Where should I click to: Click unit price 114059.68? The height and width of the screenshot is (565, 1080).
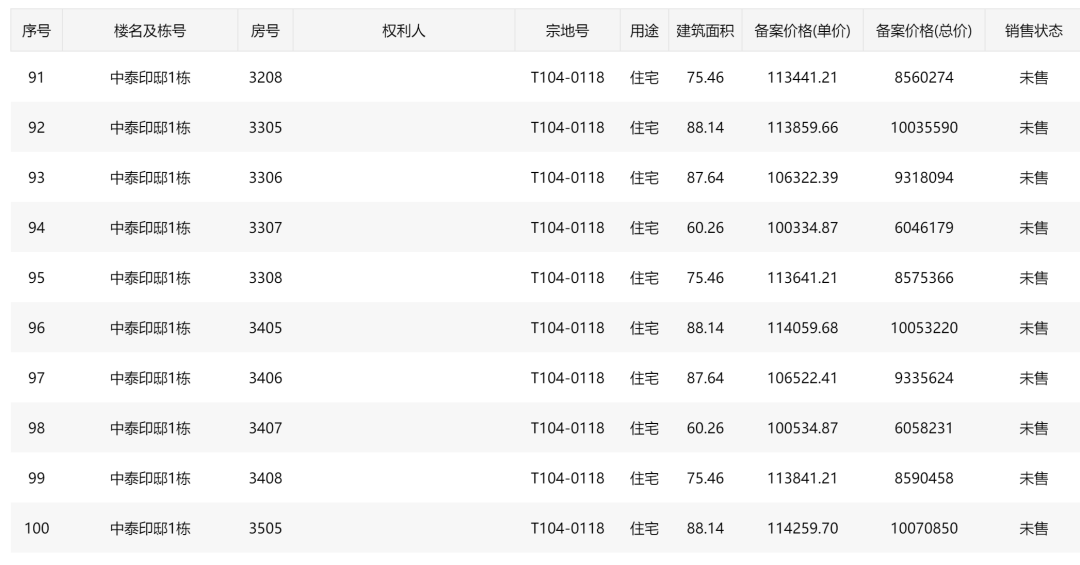pyautogui.click(x=802, y=328)
